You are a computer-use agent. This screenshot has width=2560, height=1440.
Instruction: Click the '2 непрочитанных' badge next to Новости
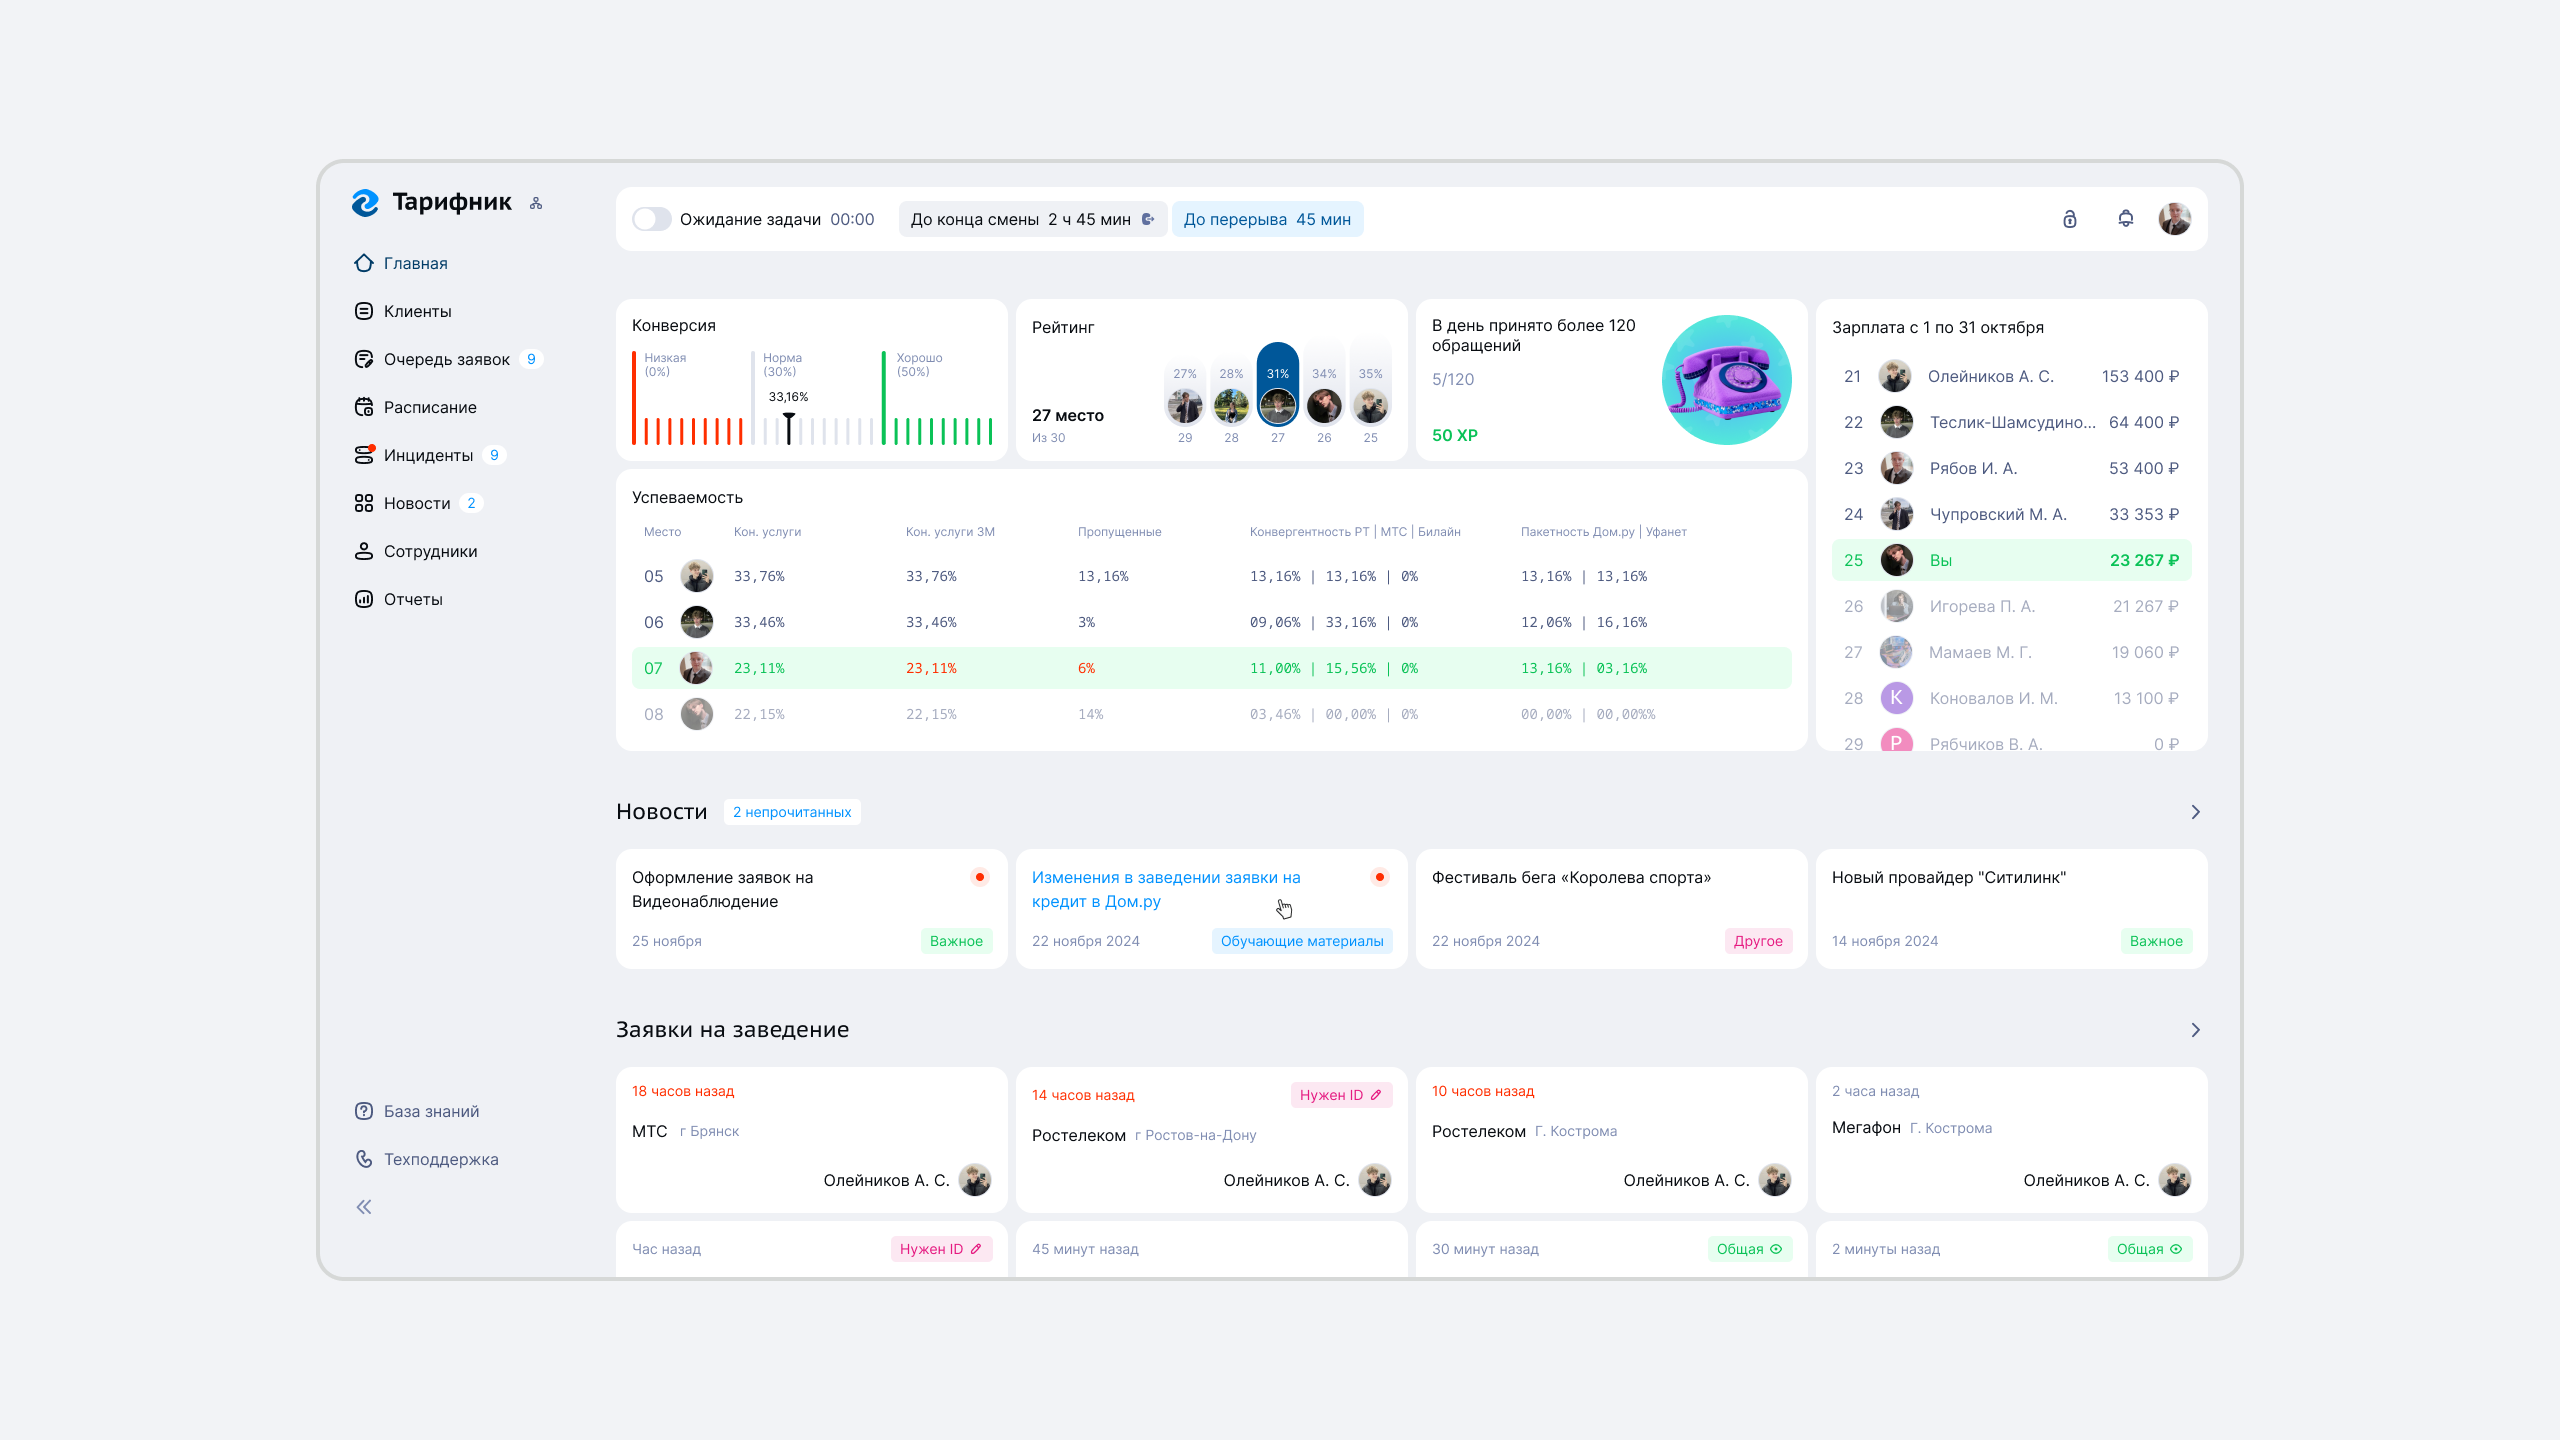[x=792, y=811]
